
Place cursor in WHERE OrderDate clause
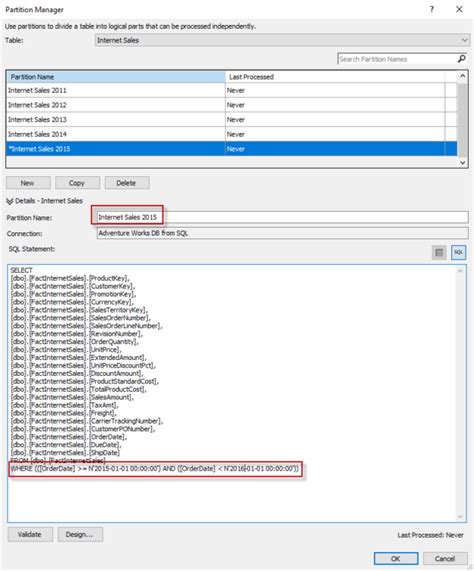click(x=155, y=468)
